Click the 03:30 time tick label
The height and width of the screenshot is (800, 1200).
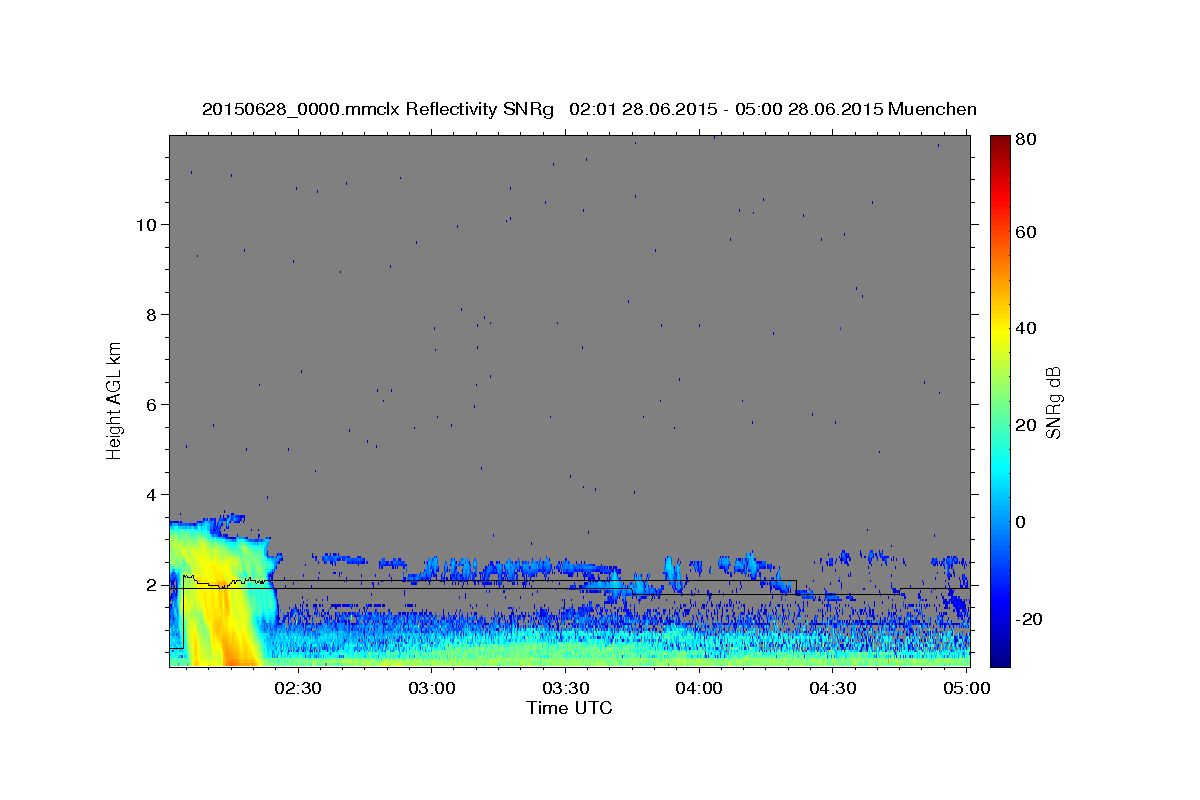click(565, 688)
